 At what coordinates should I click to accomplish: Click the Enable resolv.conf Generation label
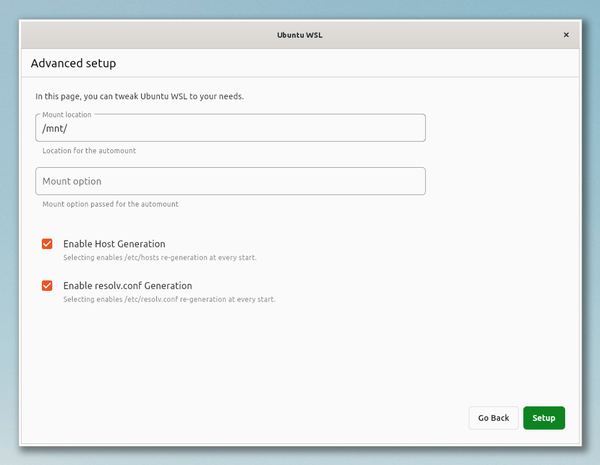click(127, 286)
